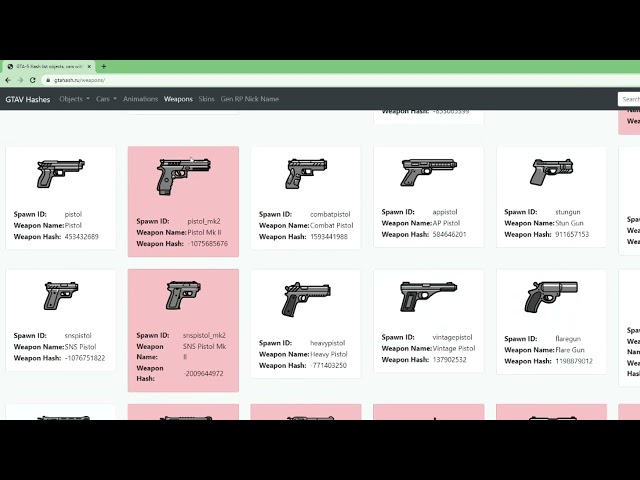Select Stun Gun hash 911657153
Viewport: 640px width, 480px height.
click(572, 235)
